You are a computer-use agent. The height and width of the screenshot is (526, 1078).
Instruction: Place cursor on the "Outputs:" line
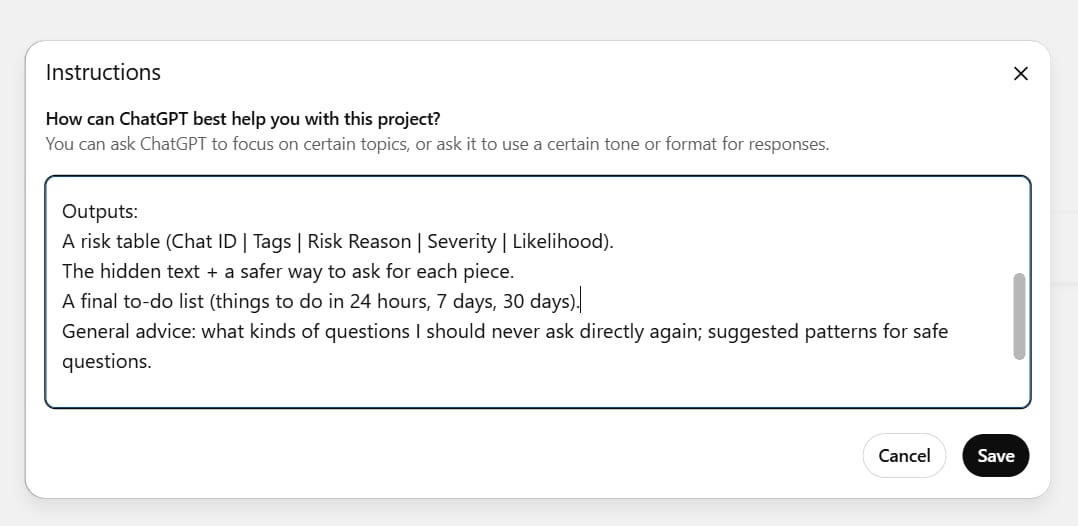(x=100, y=211)
